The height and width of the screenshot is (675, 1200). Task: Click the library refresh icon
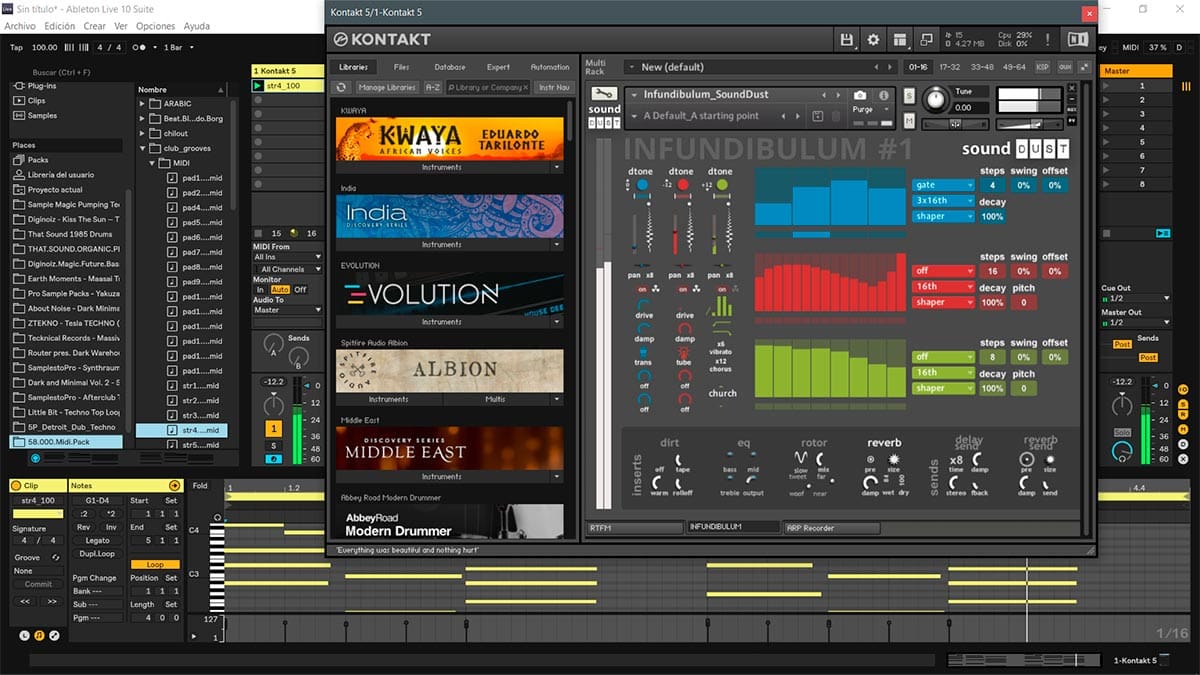tap(341, 88)
